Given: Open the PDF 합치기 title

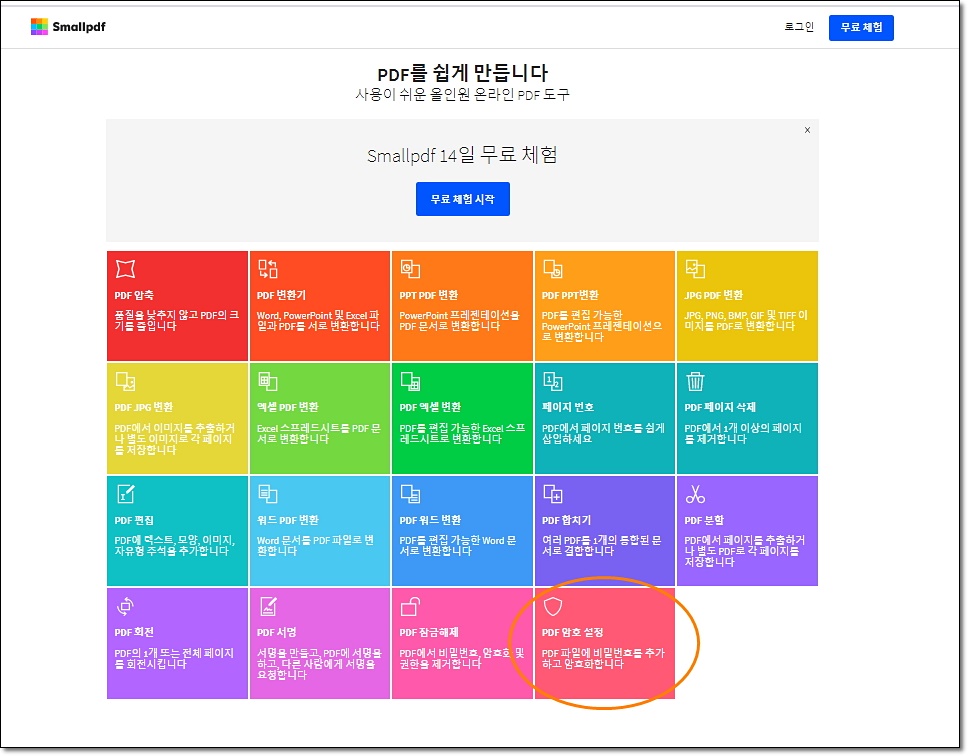Looking at the screenshot, I should pos(566,520).
